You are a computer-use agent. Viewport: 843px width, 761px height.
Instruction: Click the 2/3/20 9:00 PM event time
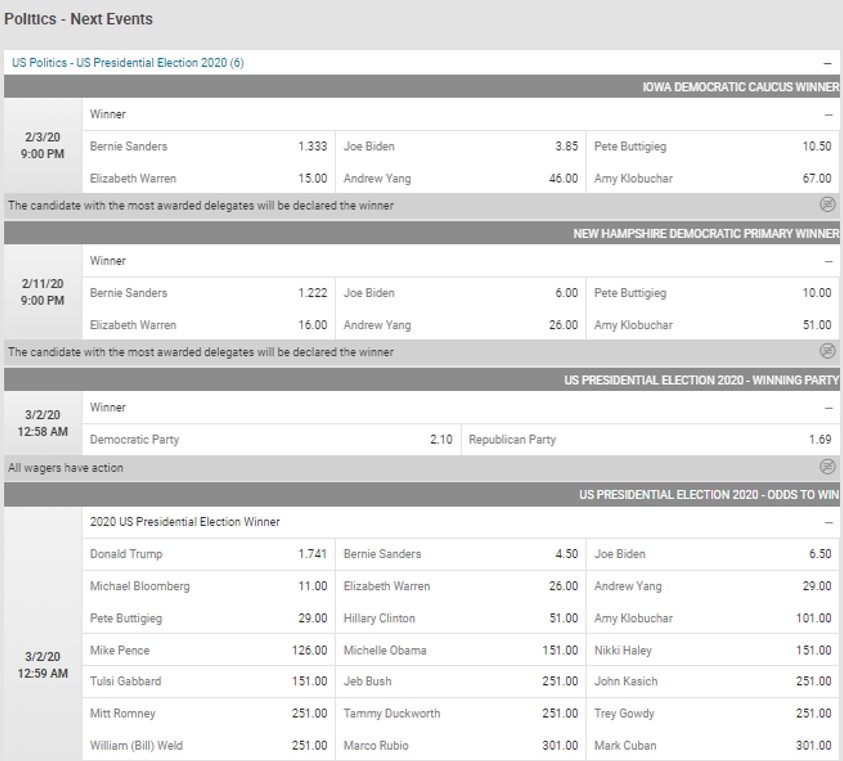[x=42, y=145]
